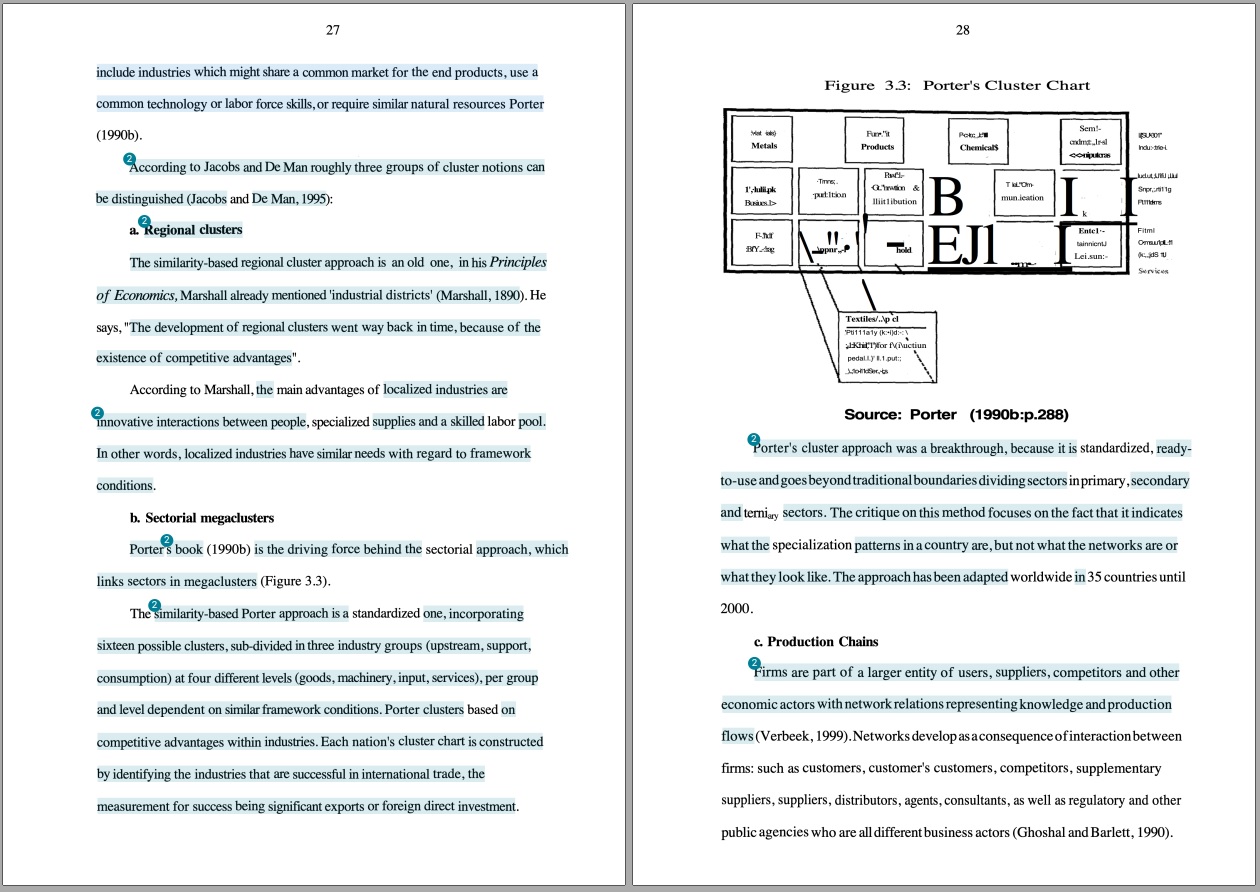Click the "Products" box in the cluster chart
Screen dimensions: 1260x892
point(877,140)
